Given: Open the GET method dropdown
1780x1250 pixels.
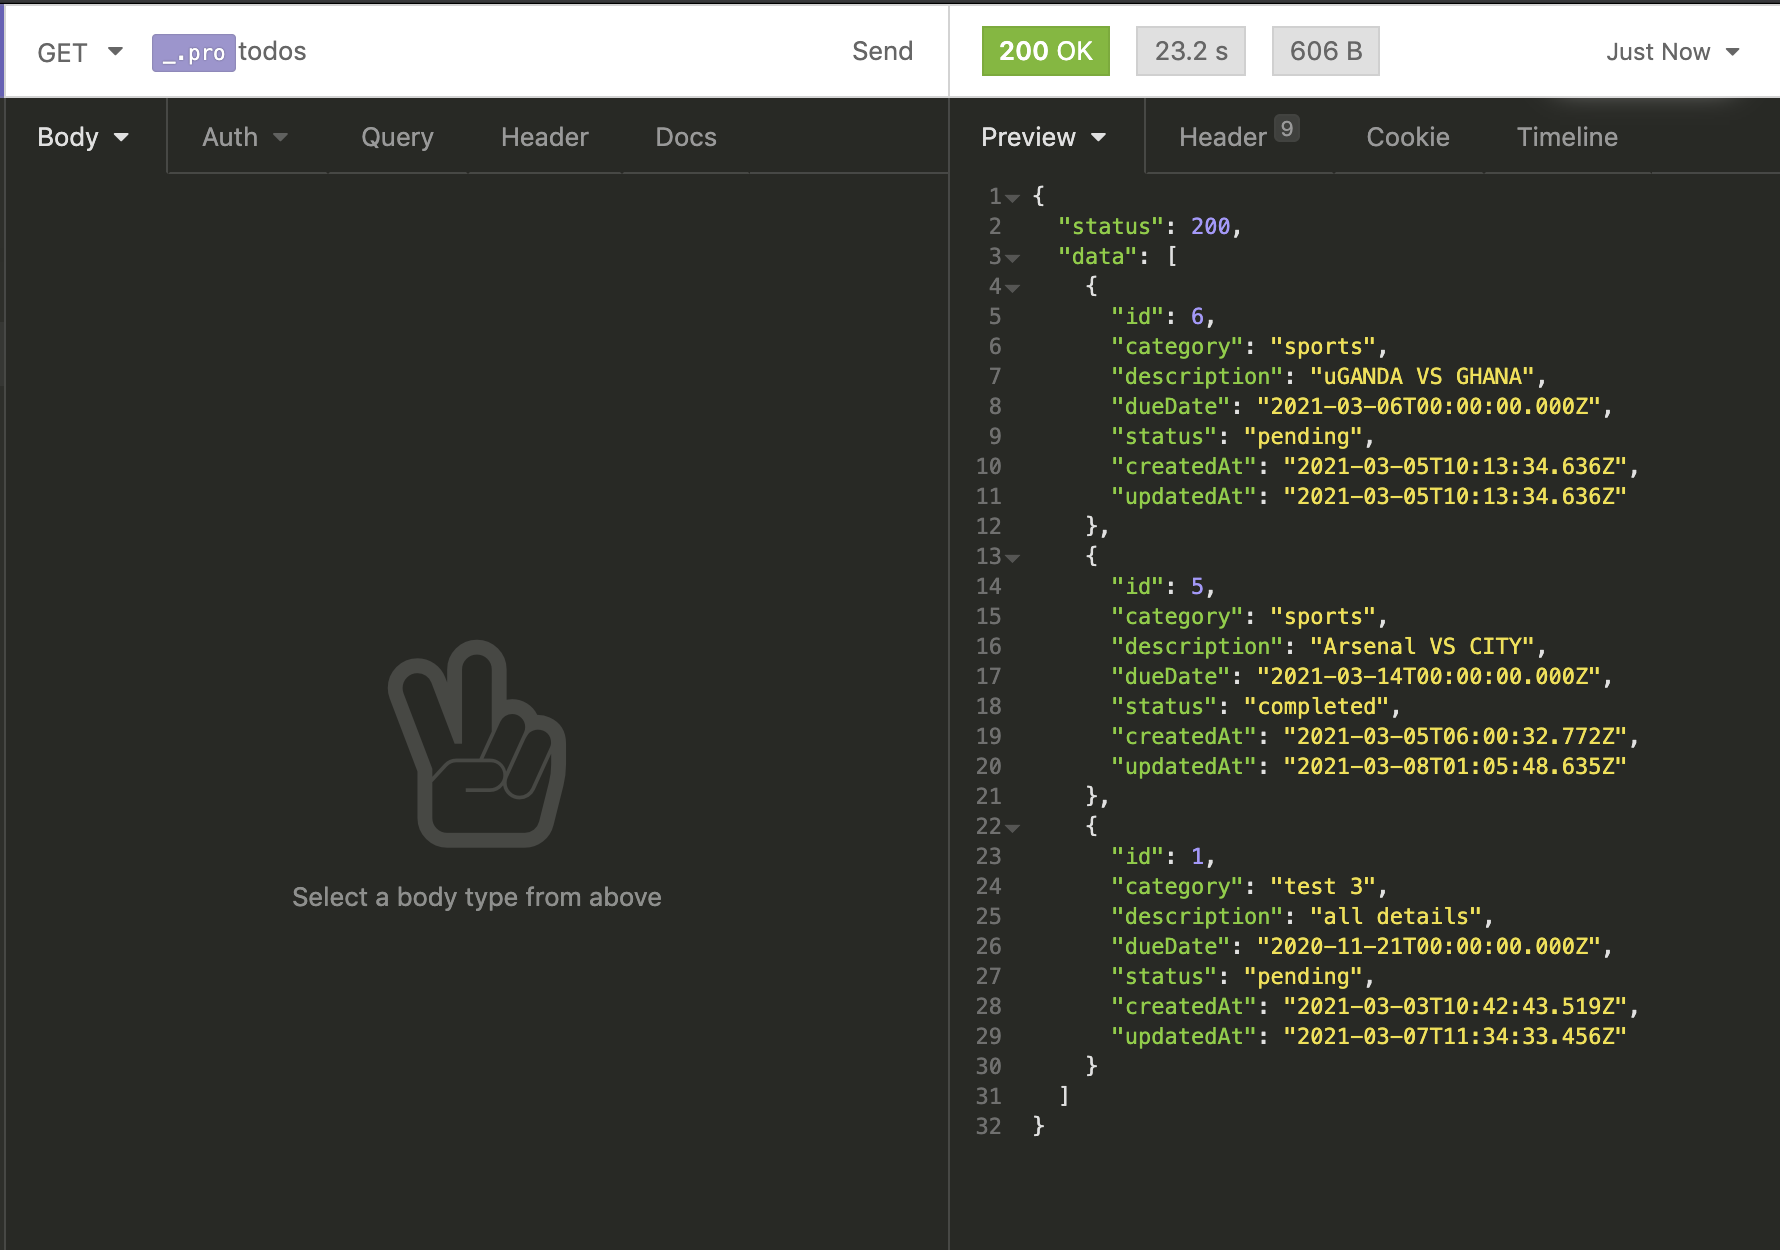Looking at the screenshot, I should pos(80,52).
